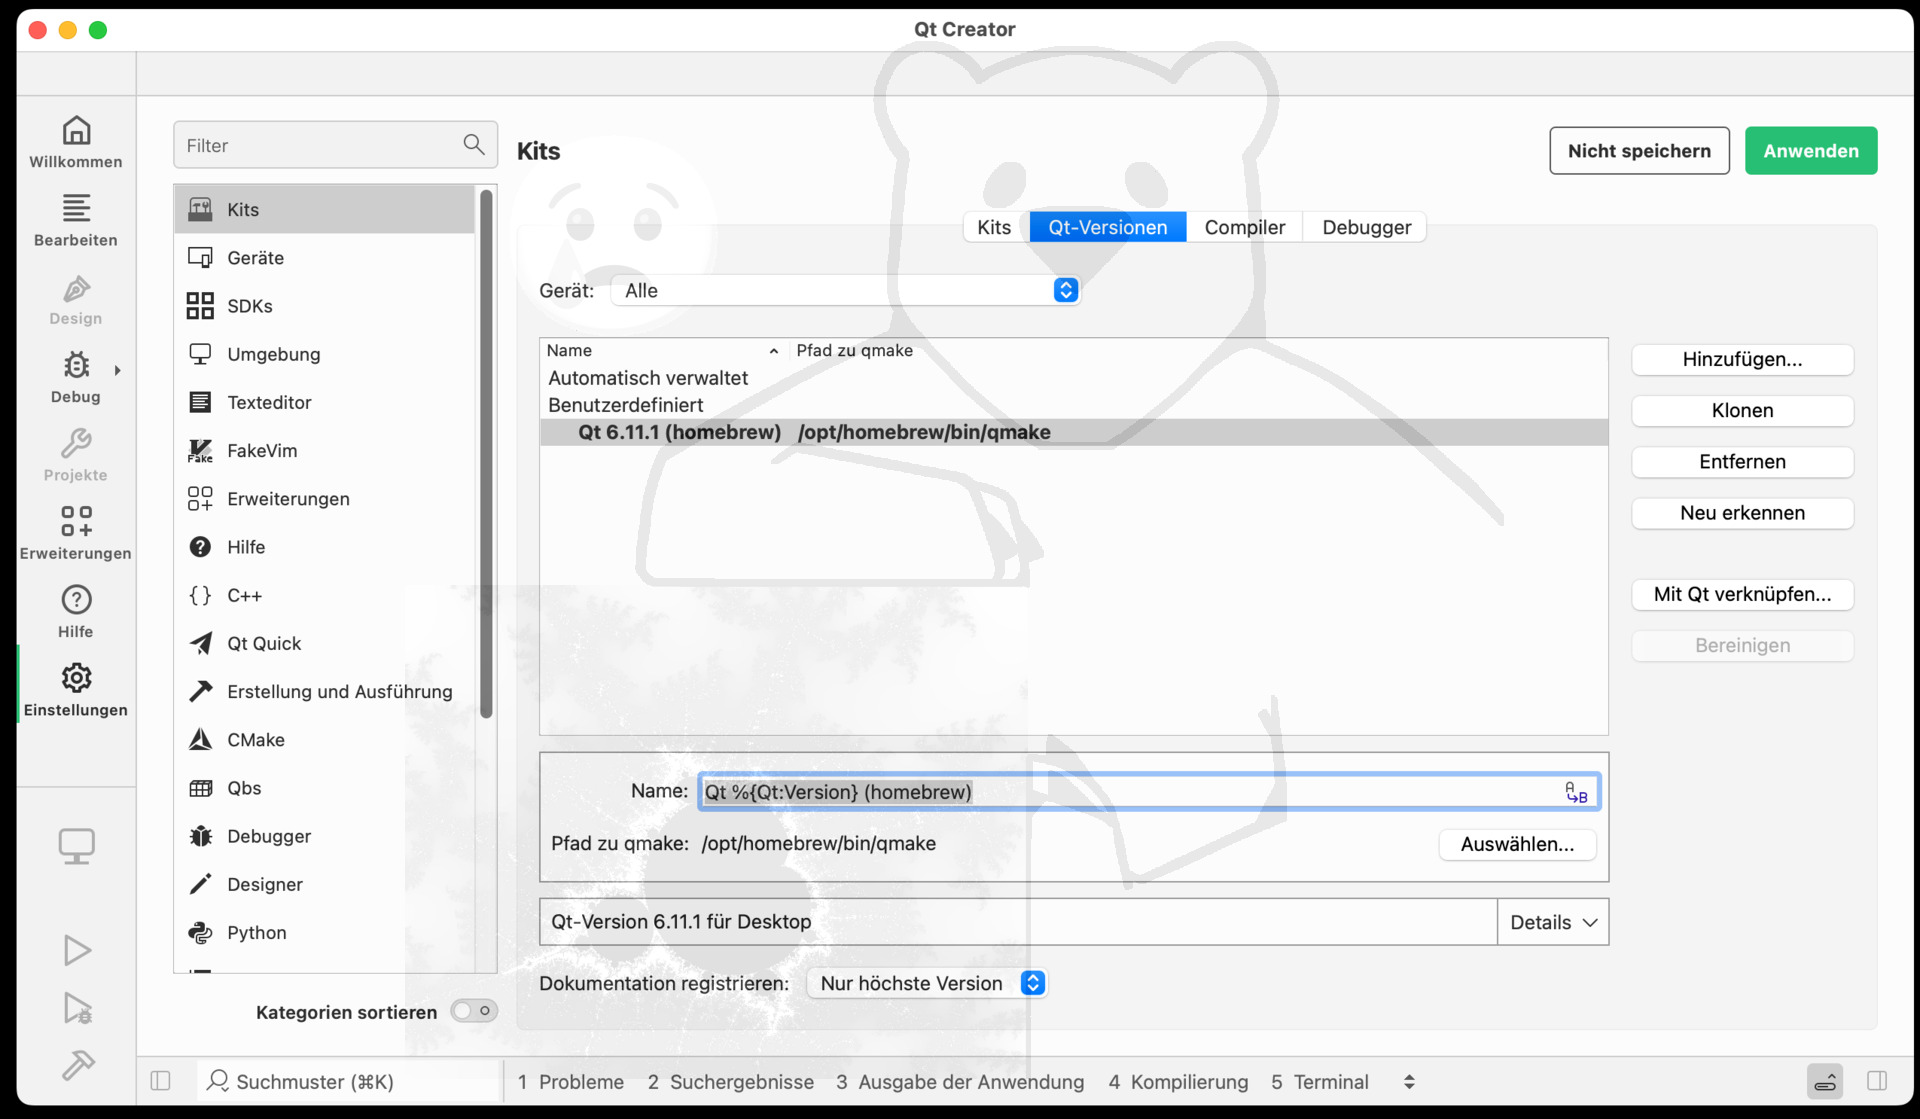Click the kit selector monitor icon

[x=76, y=847]
